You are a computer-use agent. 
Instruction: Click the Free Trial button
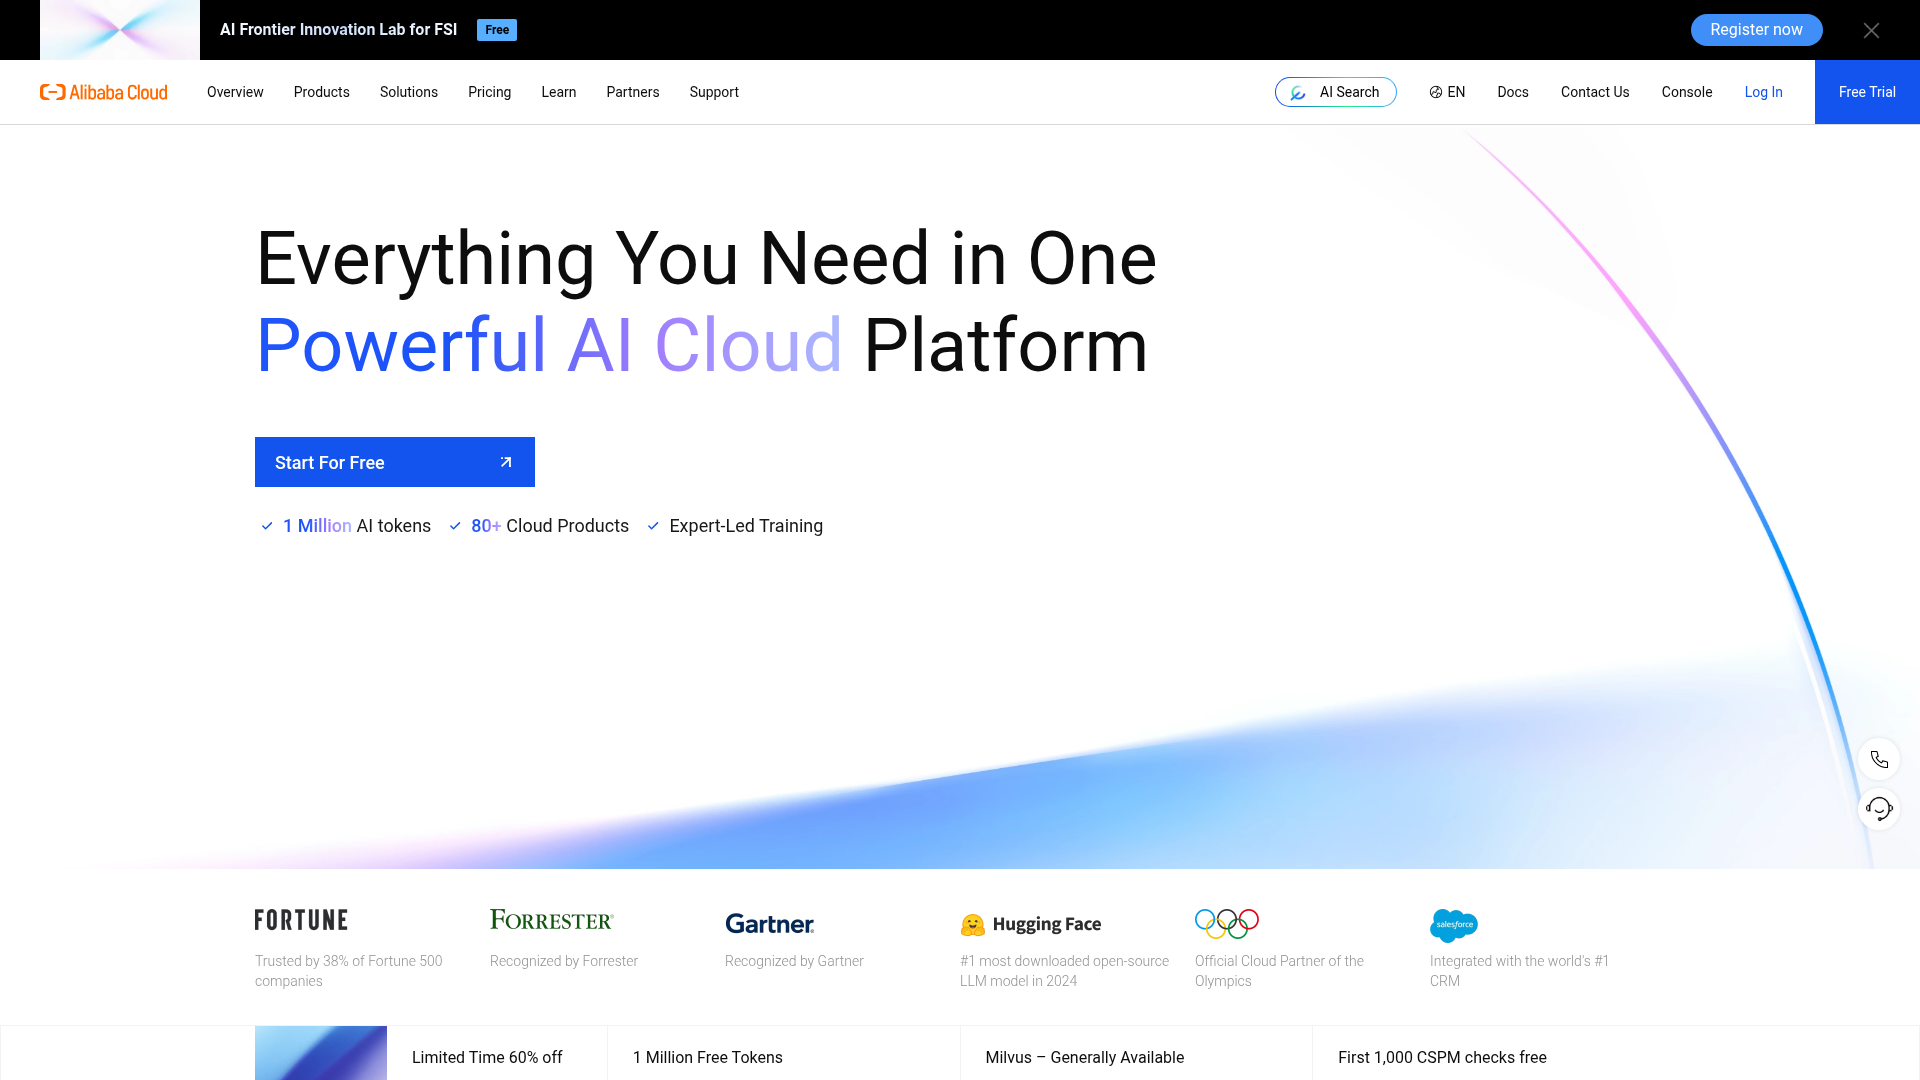[1866, 92]
